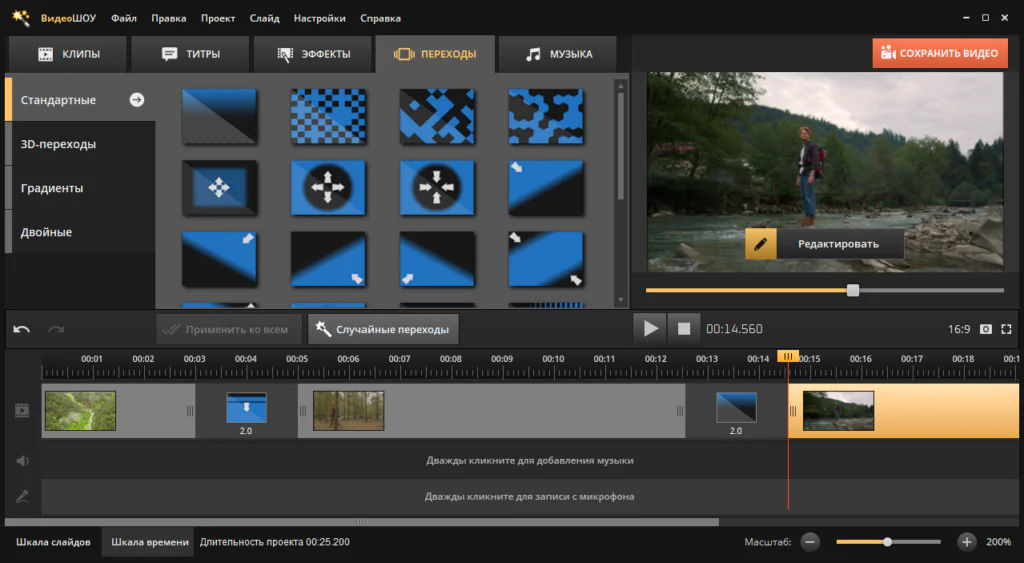Open the Эффекты tab
This screenshot has width=1024, height=563.
click(313, 54)
